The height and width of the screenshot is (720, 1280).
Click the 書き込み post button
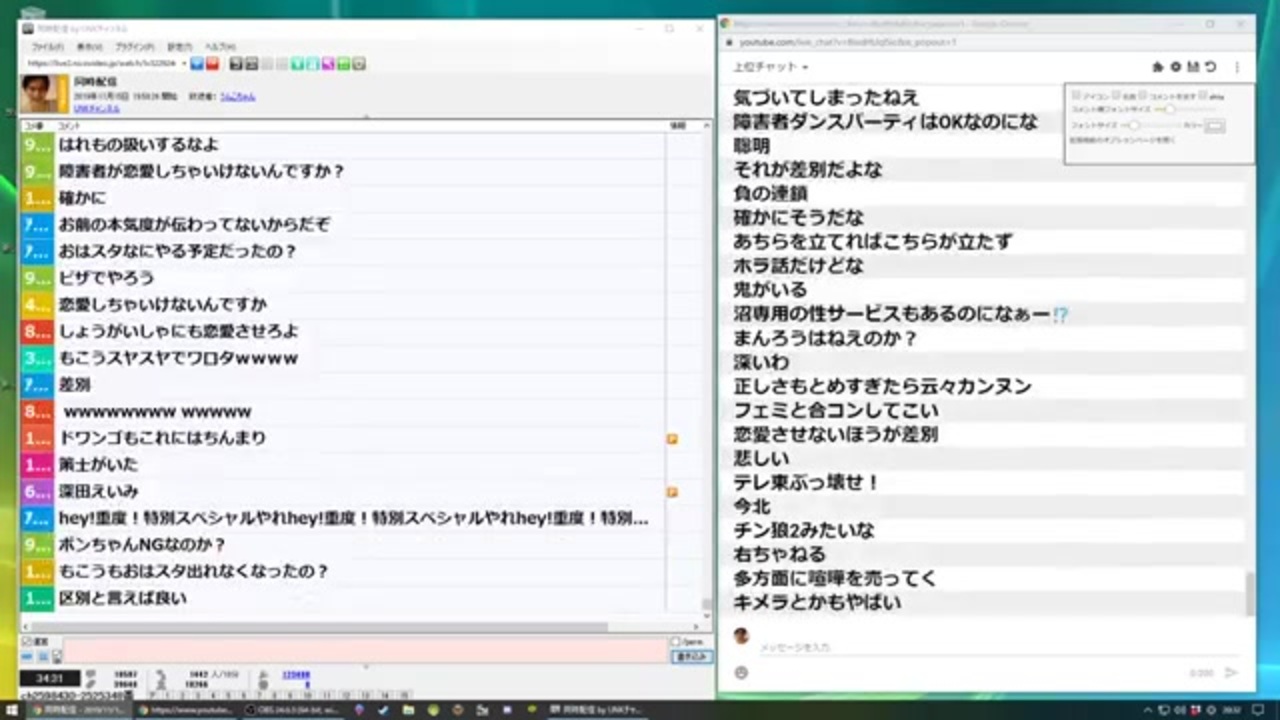692,657
